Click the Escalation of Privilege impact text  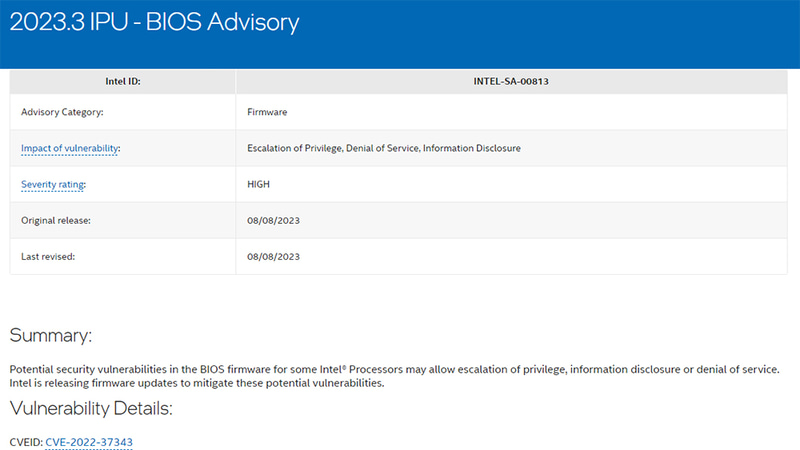tap(298, 148)
